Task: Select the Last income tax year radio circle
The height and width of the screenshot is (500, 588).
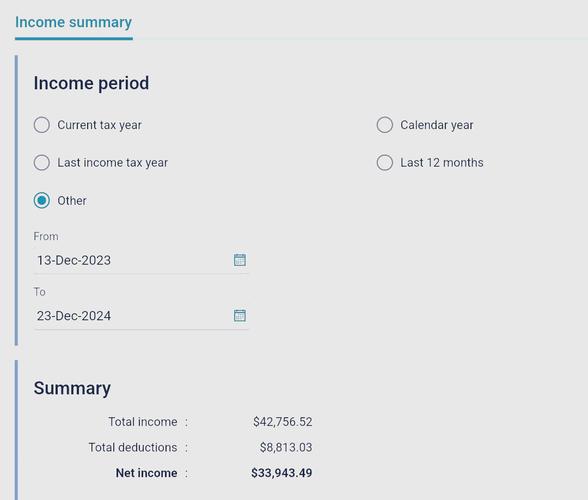Action: [x=42, y=163]
